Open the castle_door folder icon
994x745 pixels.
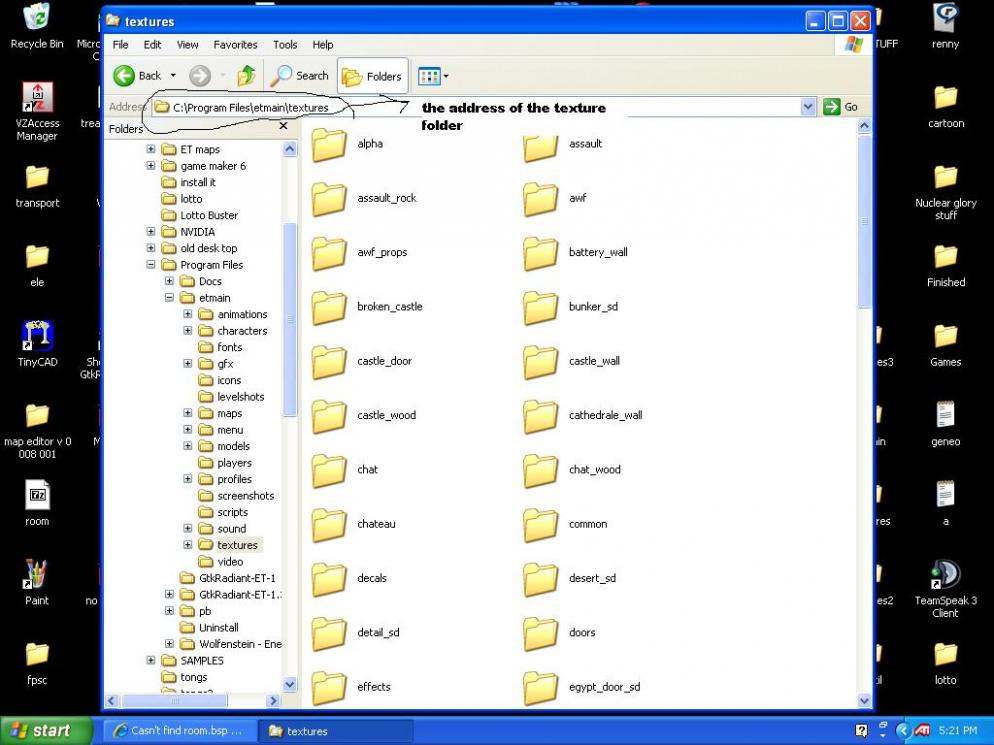click(x=329, y=362)
